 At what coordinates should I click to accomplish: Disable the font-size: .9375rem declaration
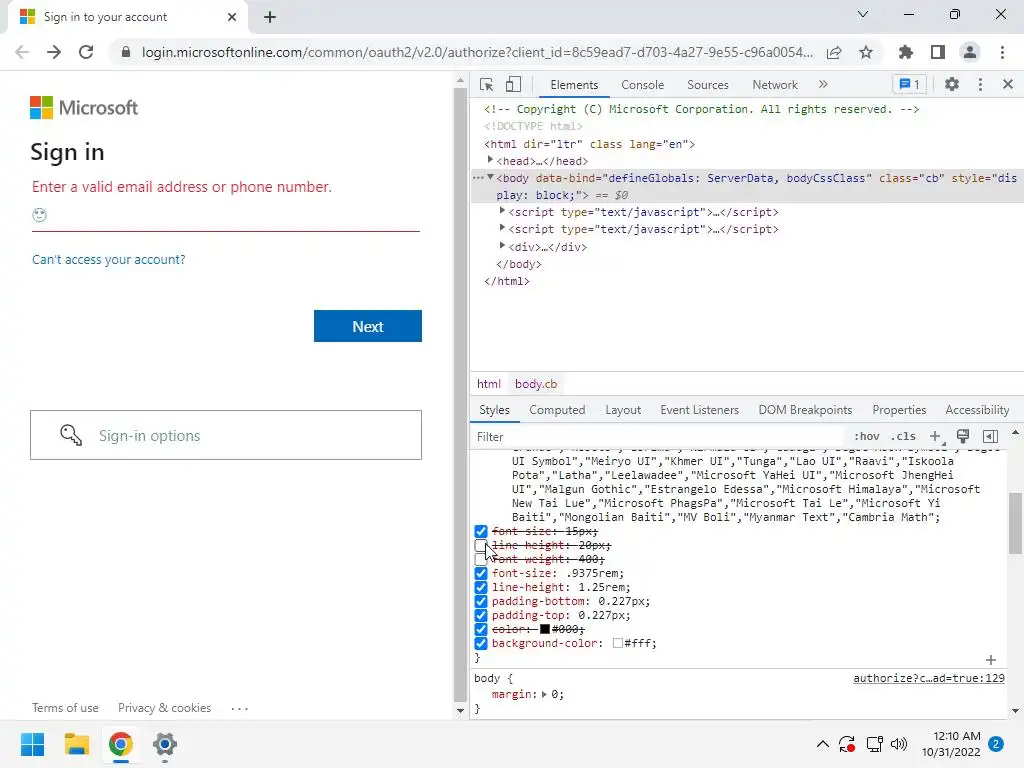[481, 573]
